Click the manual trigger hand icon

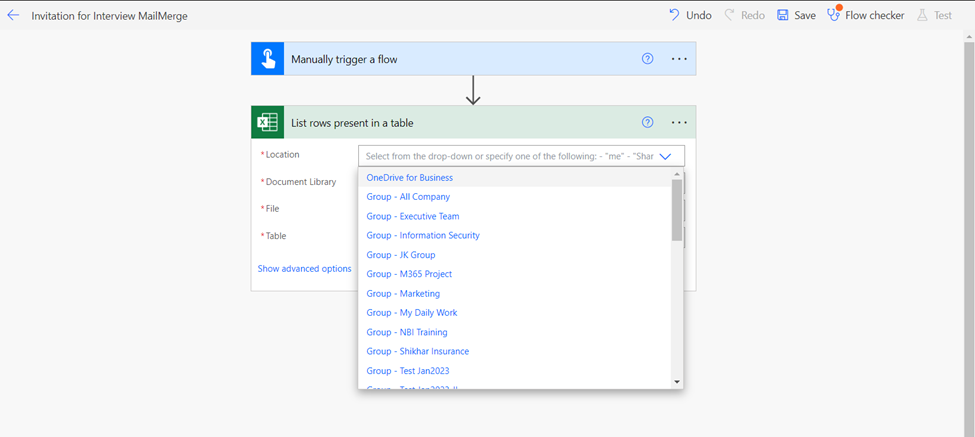click(267, 59)
